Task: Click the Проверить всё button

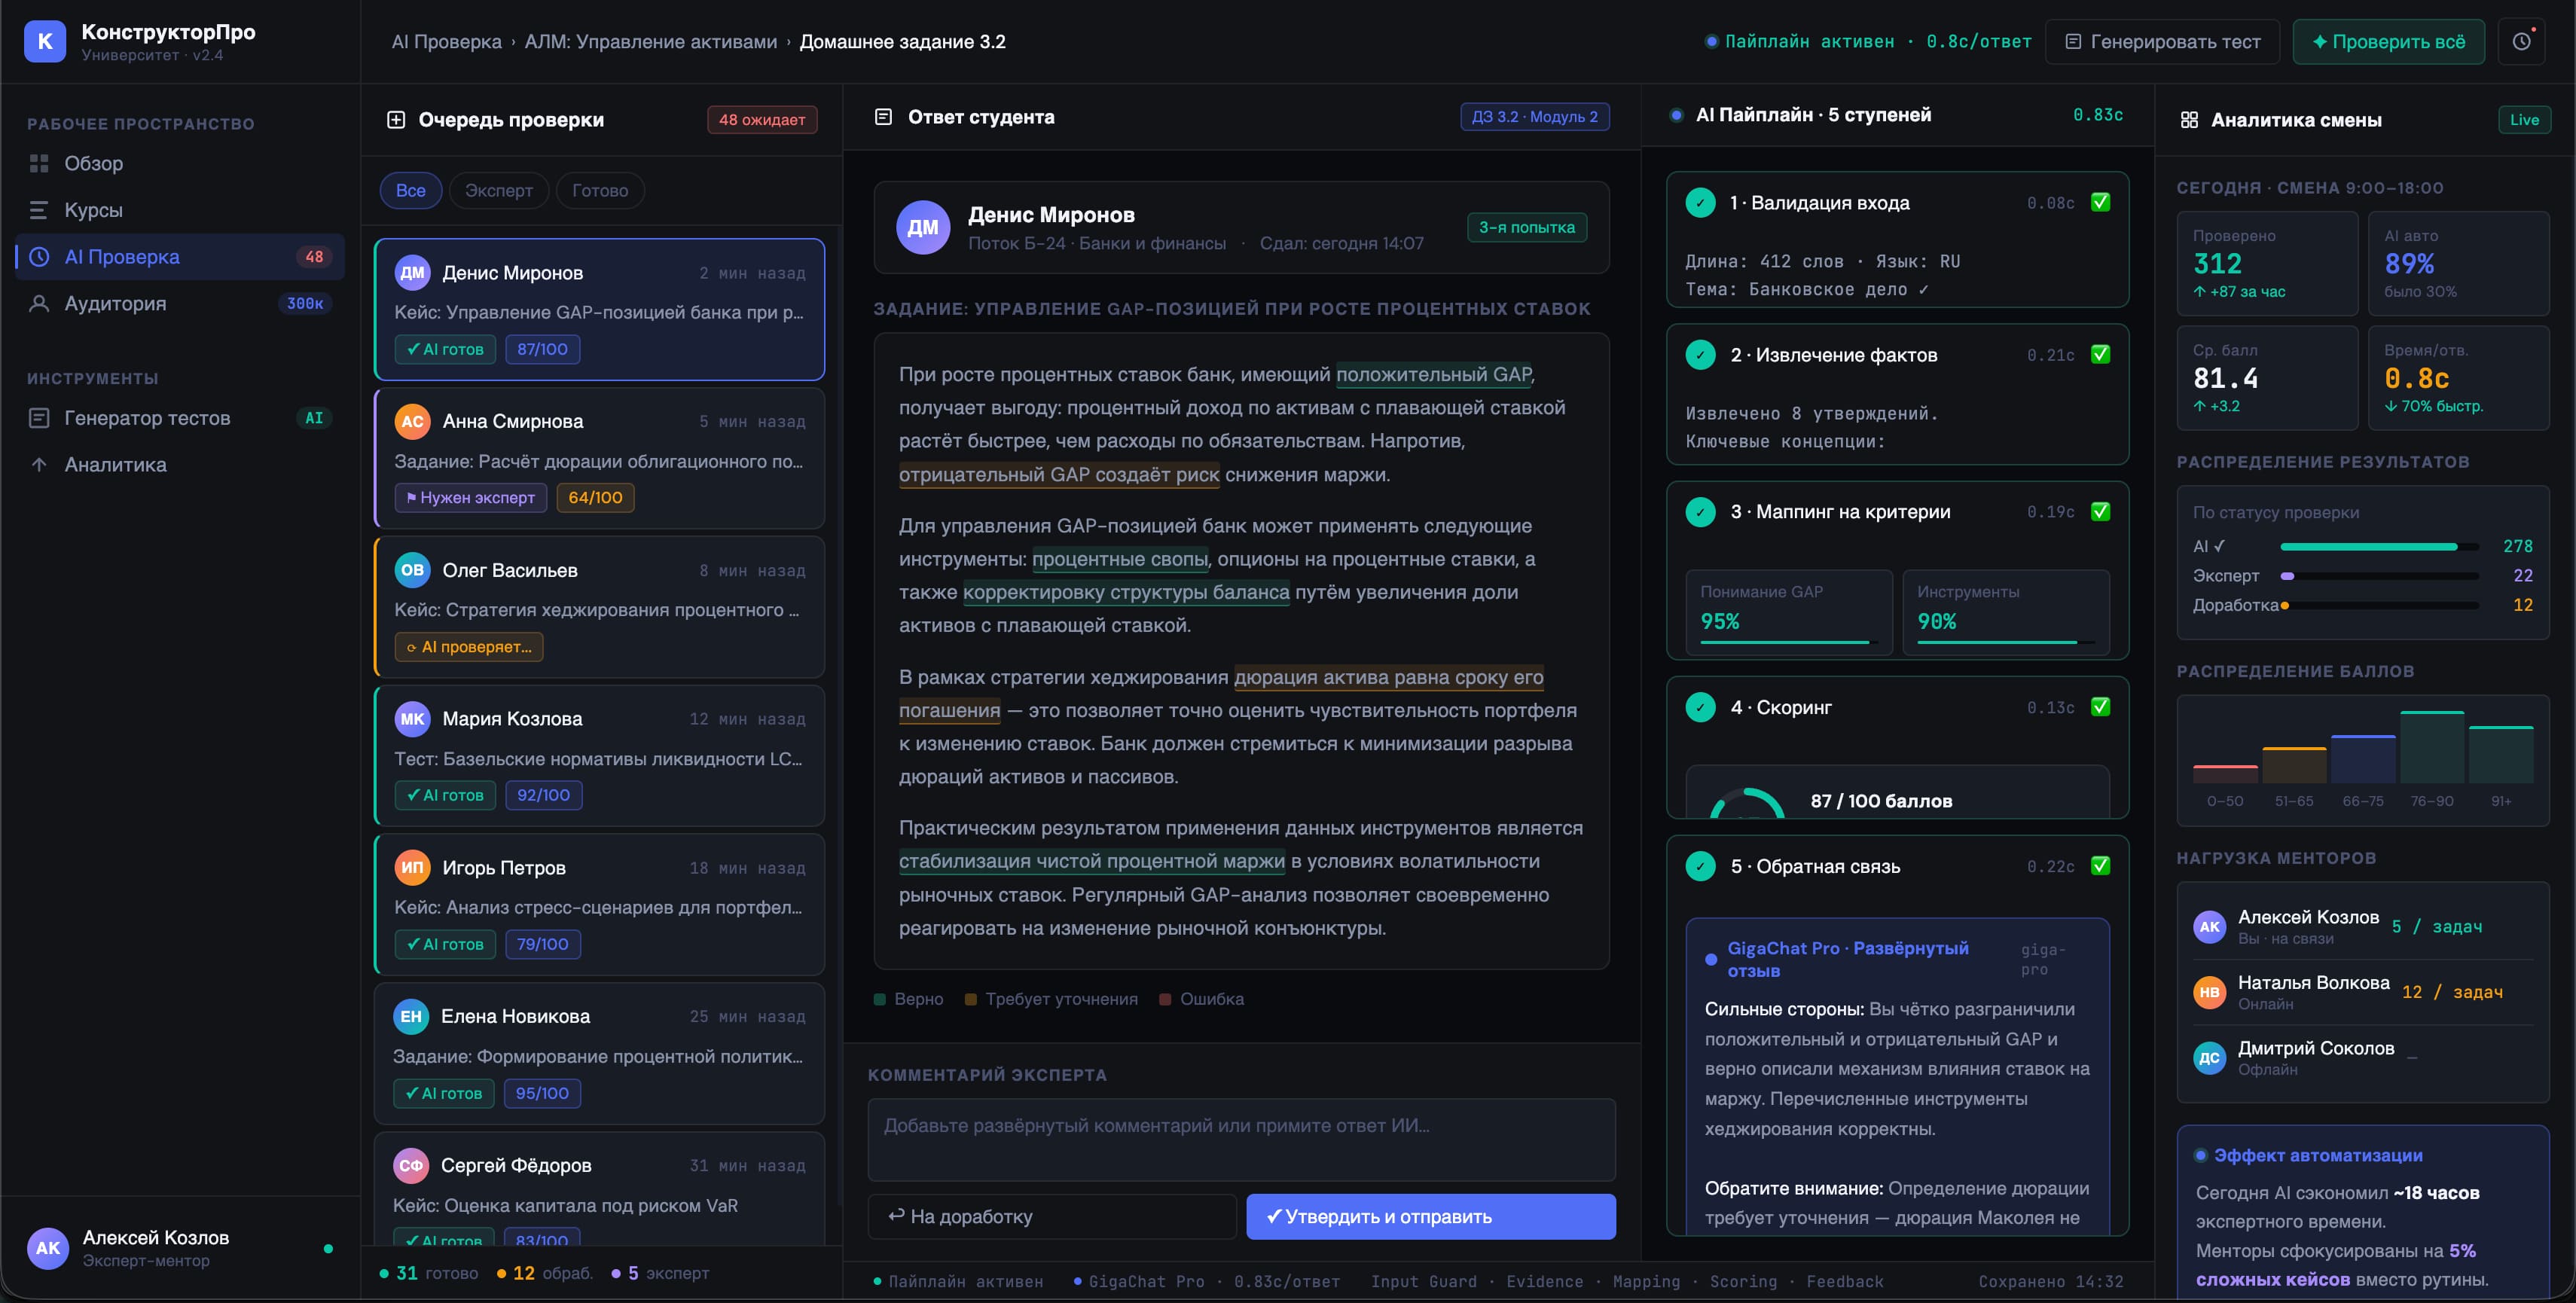Action: click(x=2388, y=41)
